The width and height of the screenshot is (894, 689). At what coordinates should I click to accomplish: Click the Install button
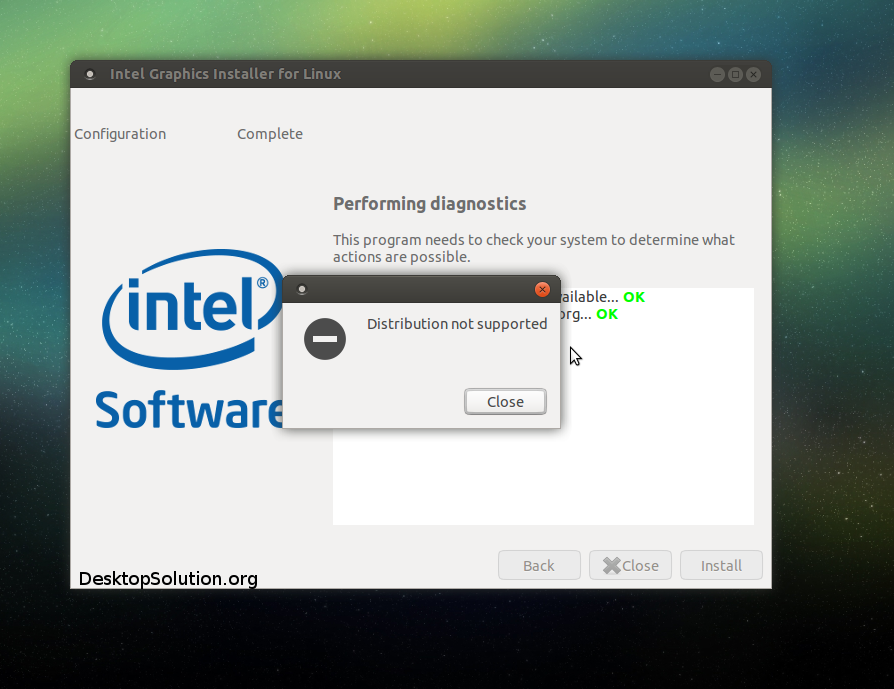721,566
